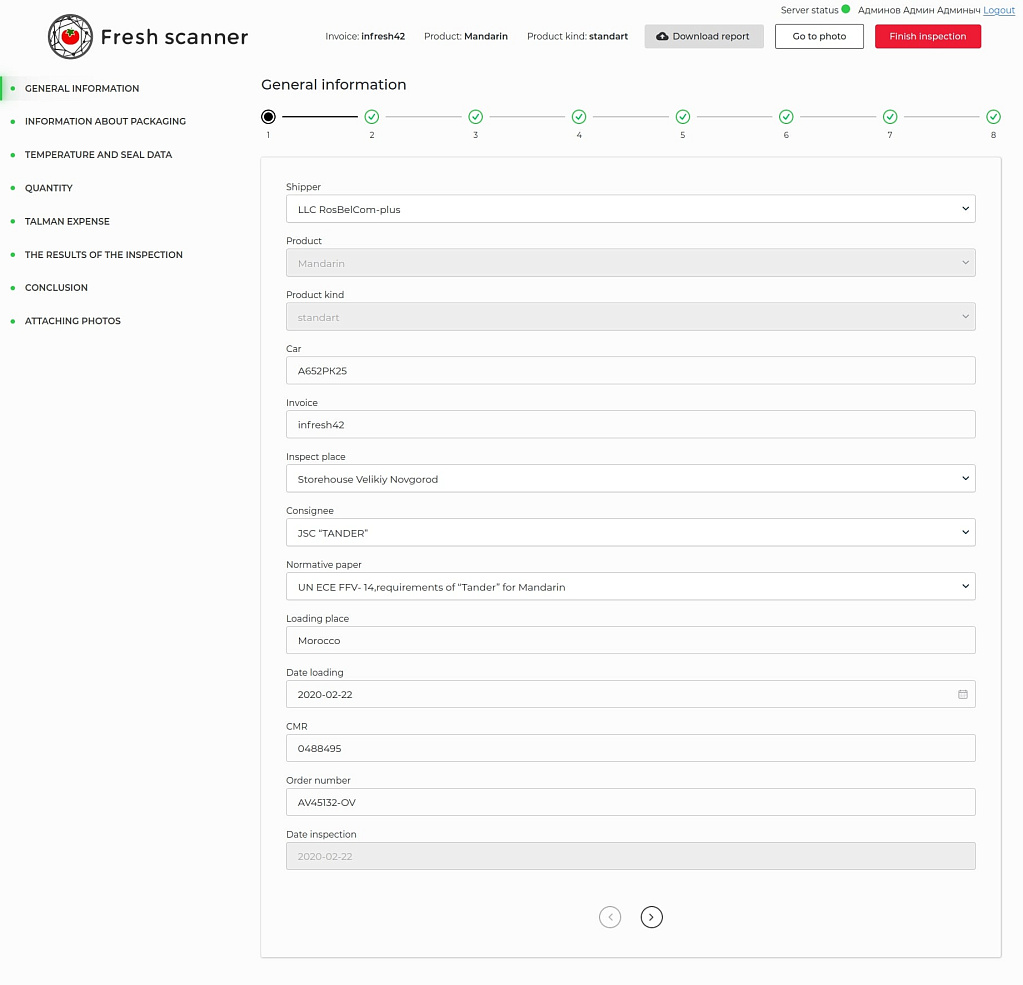Screen dimensions: 1023x985
Task: Open the Inspect place dropdown
Action: (x=630, y=479)
